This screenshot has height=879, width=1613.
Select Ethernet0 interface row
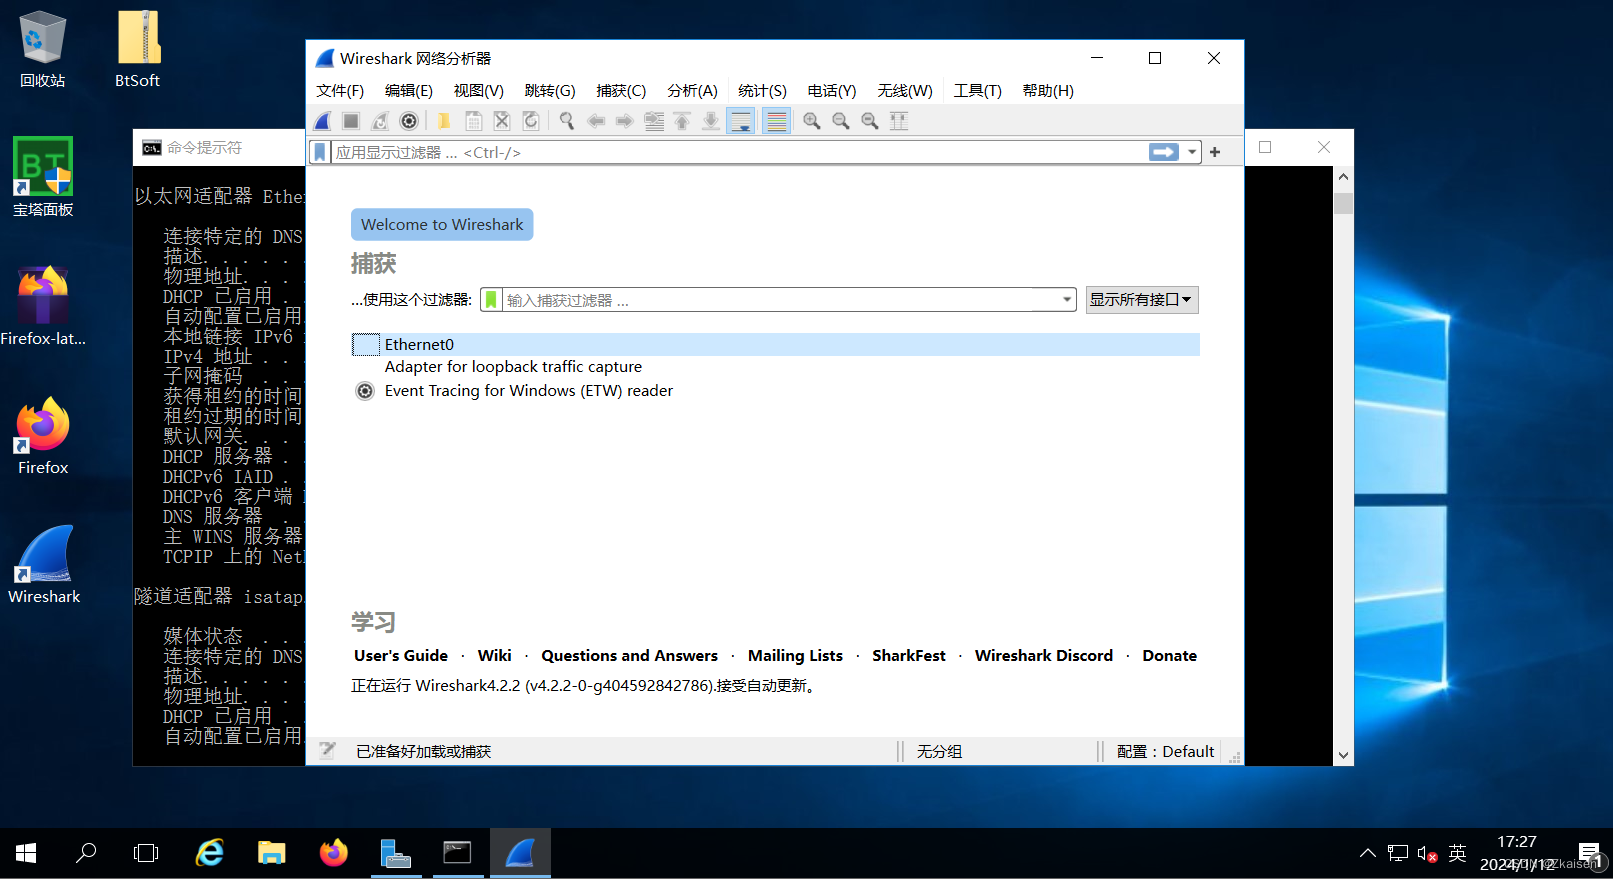pos(776,344)
